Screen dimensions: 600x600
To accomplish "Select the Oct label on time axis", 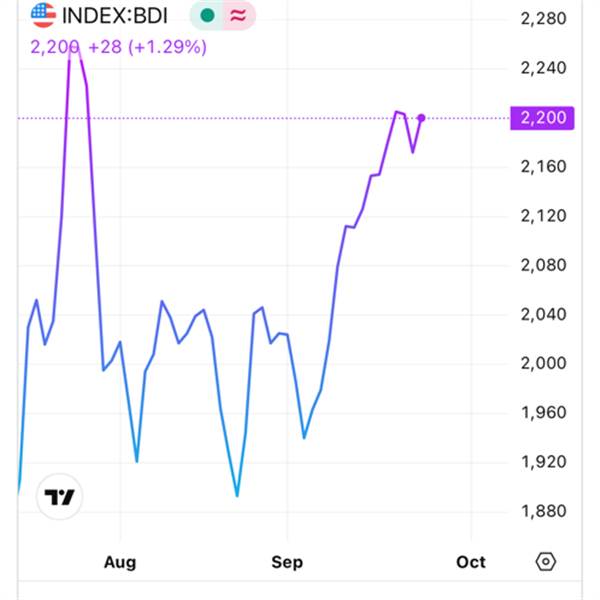I will click(471, 562).
